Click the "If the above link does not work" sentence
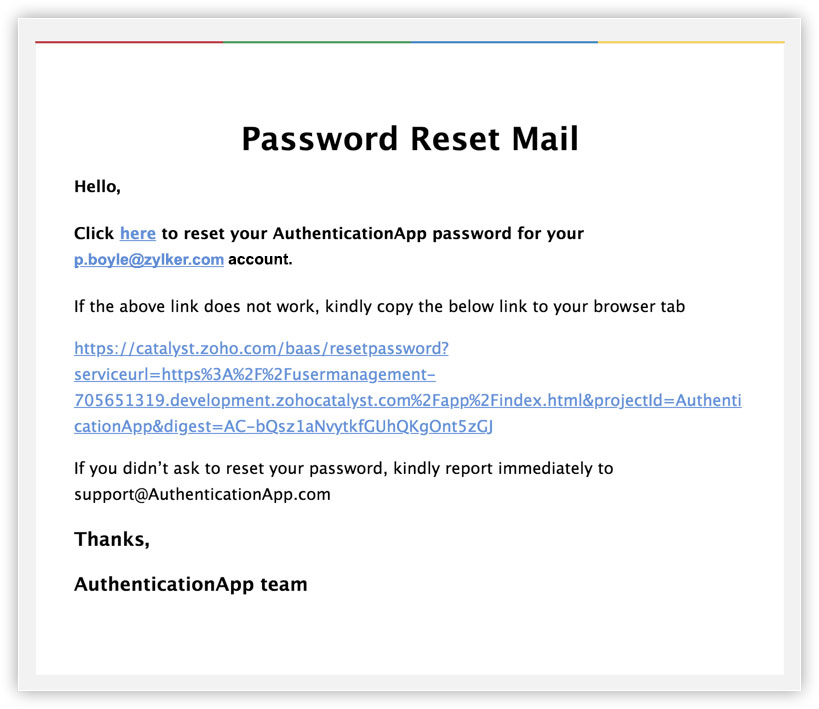This screenshot has height=709, width=819. click(x=379, y=307)
